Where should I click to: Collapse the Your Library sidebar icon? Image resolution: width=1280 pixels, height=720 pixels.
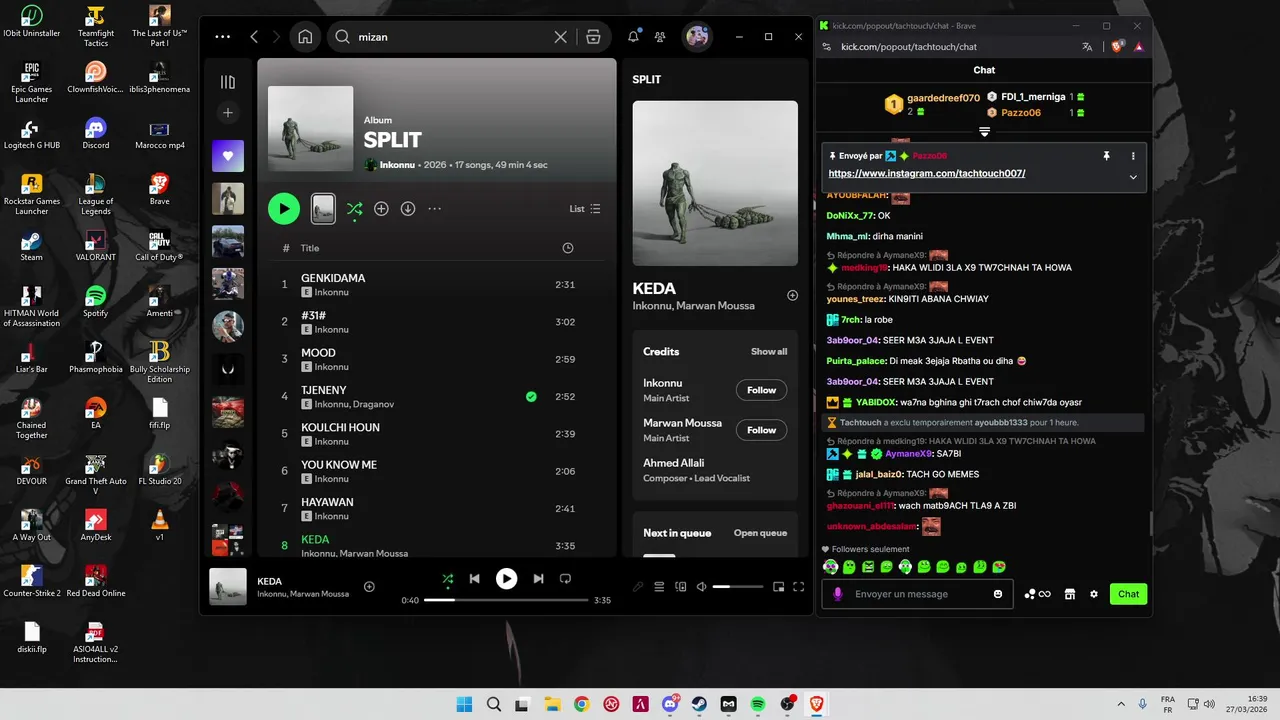coord(228,82)
